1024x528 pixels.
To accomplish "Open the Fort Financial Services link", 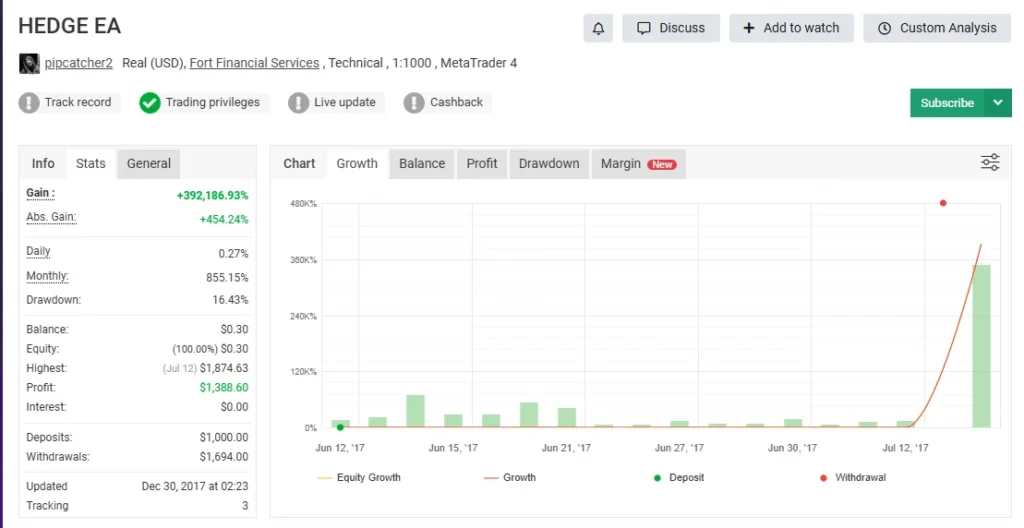I will pos(254,63).
